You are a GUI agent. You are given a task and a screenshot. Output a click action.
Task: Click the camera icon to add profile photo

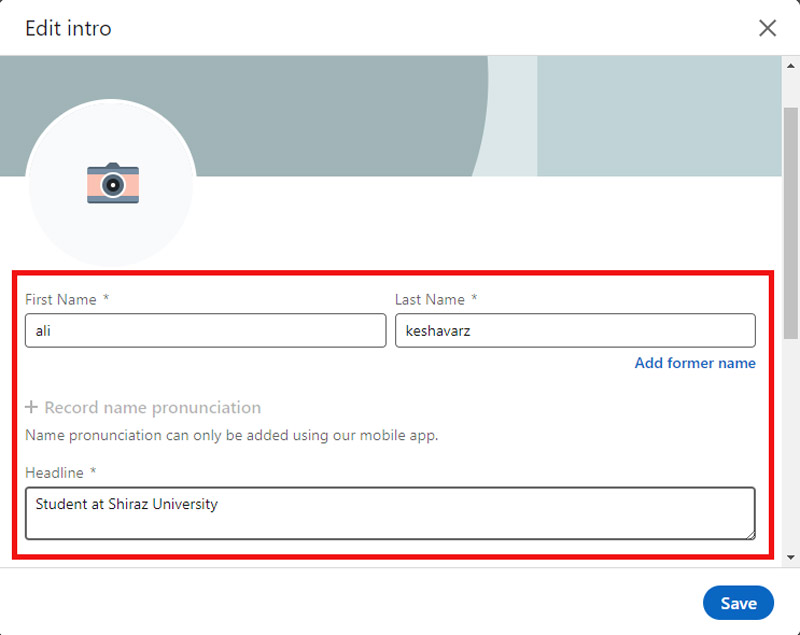coord(112,184)
